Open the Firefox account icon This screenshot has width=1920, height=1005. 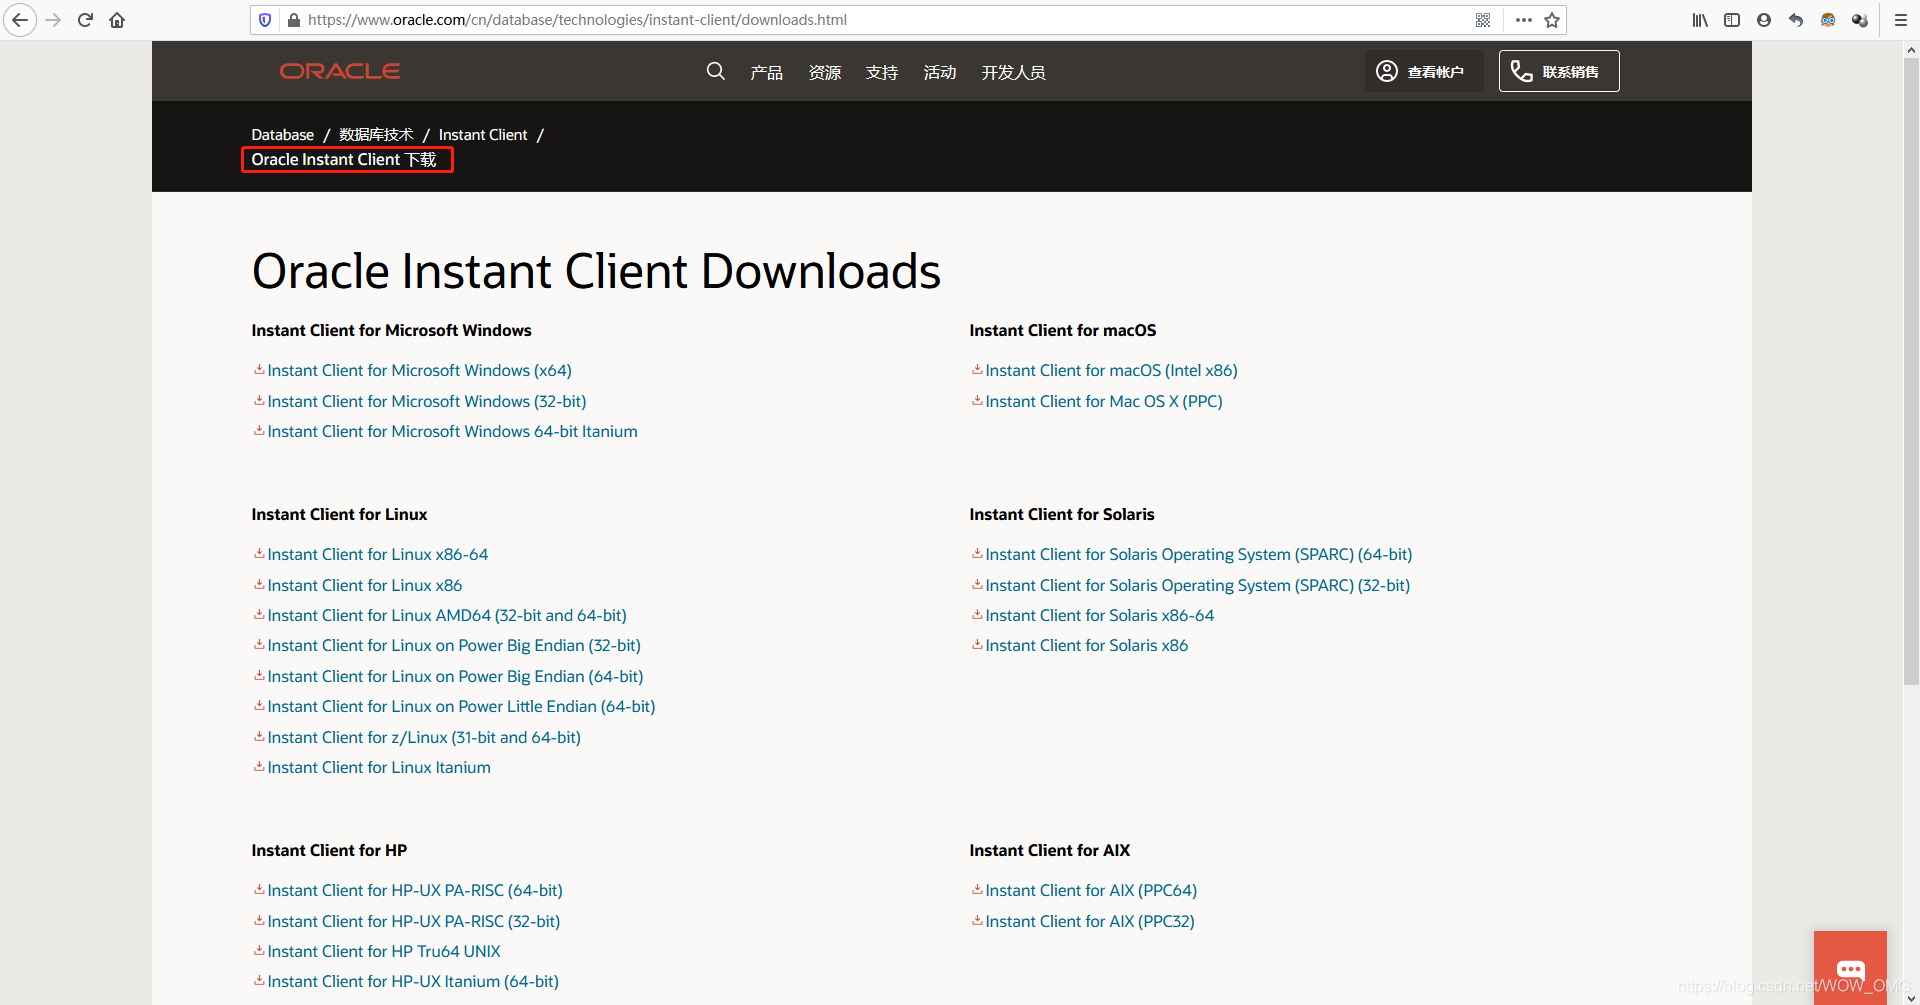click(x=1764, y=20)
